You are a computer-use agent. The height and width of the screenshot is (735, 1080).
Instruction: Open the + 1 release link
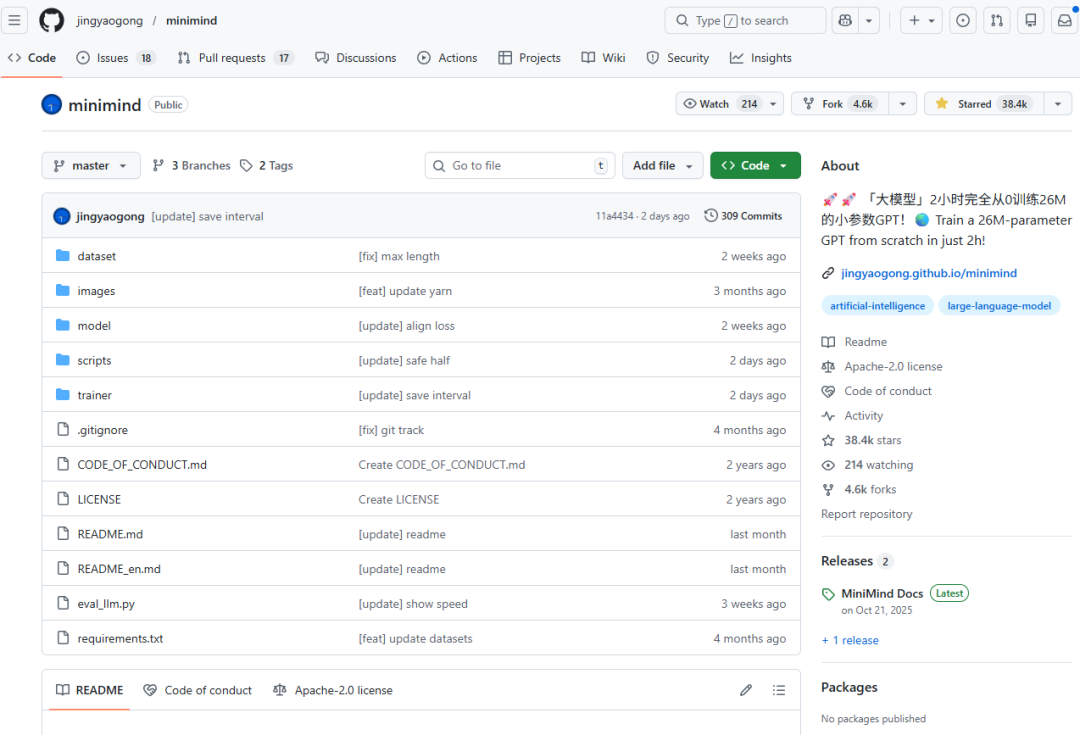click(850, 641)
